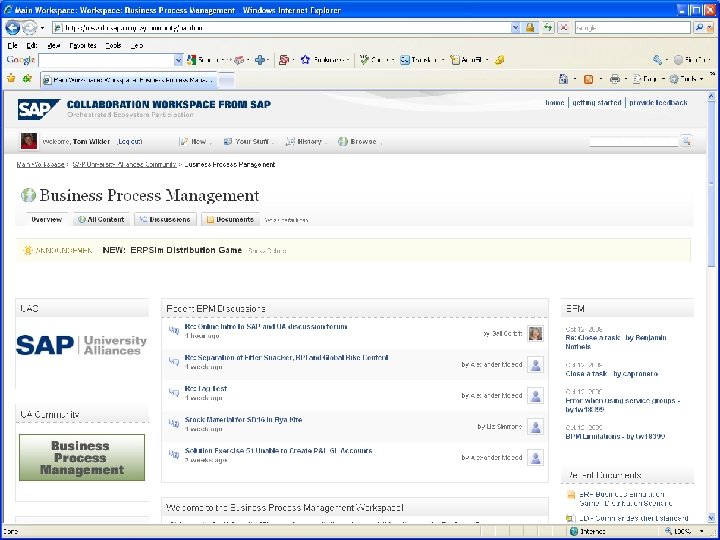Switch to the Discussions tab

(165, 219)
